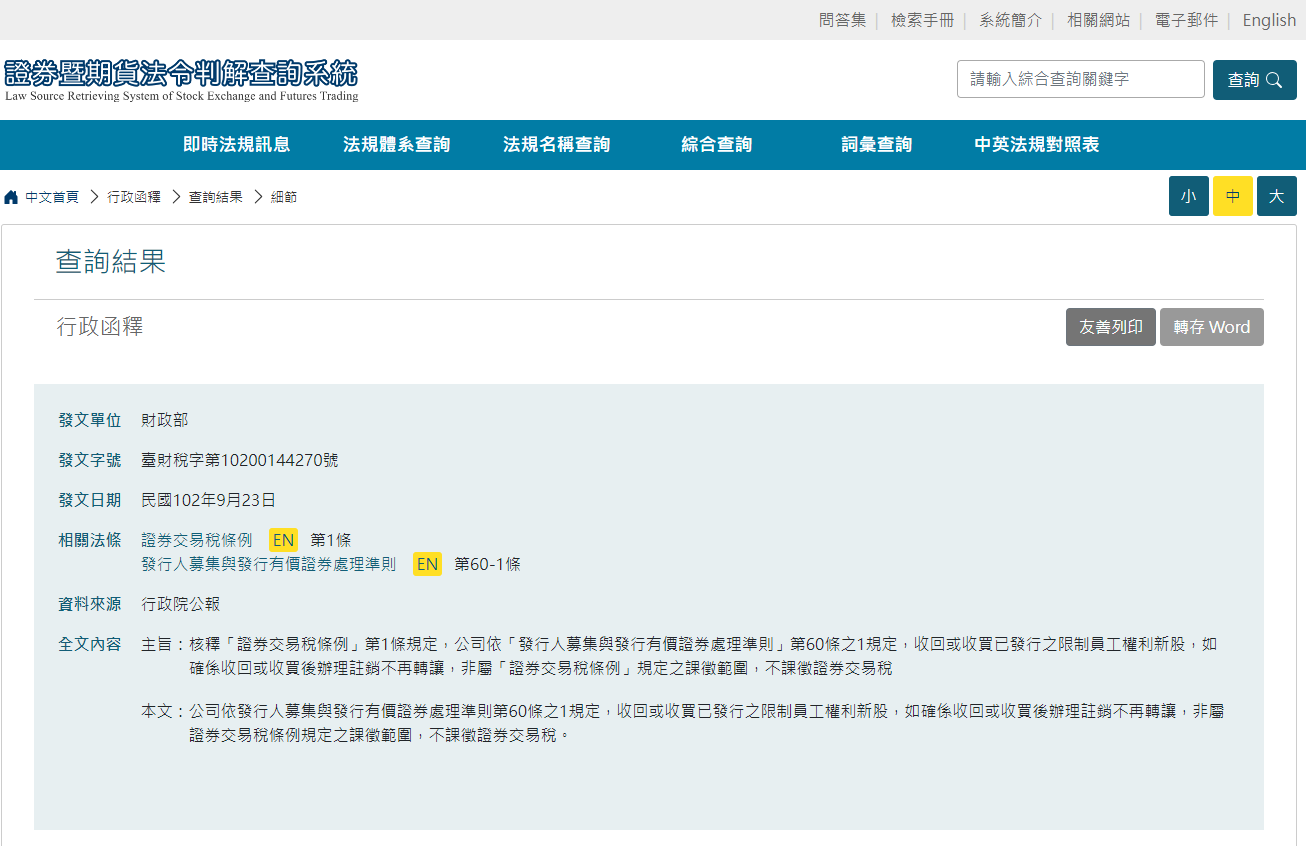Click the 查詢結果 page heading
The width and height of the screenshot is (1306, 846).
click(111, 262)
